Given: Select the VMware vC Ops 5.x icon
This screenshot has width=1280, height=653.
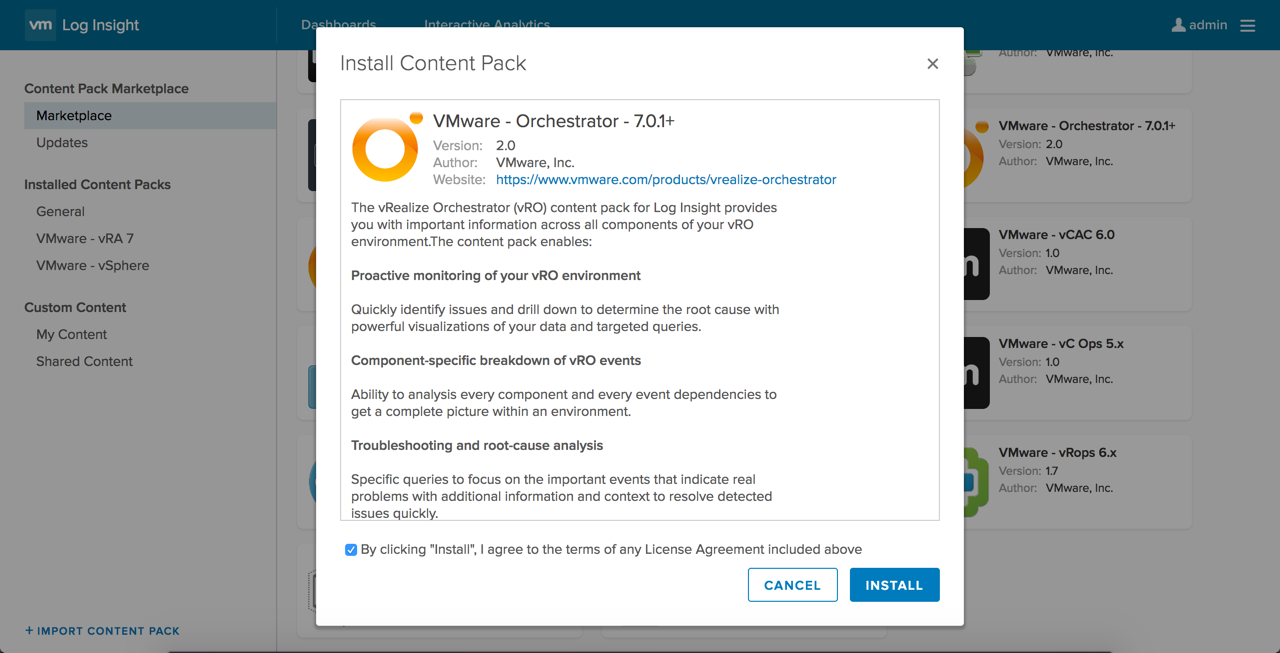Looking at the screenshot, I should [976, 373].
